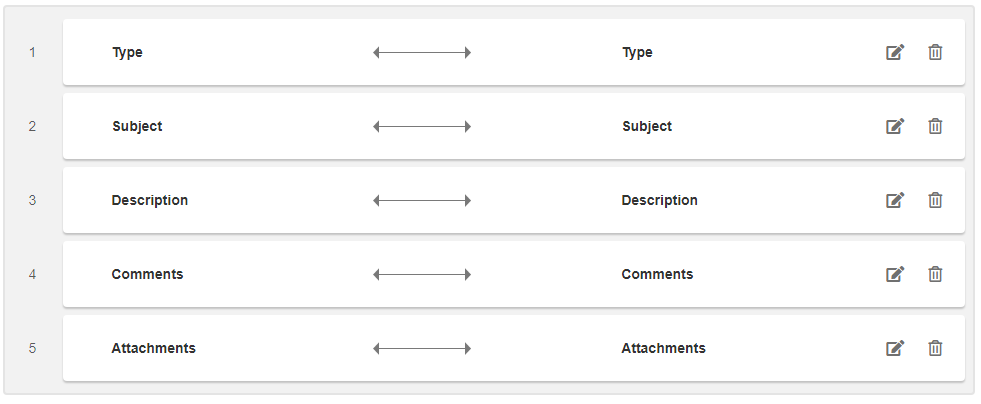Edit the Attachments field mapping
The image size is (981, 404).
click(x=895, y=348)
